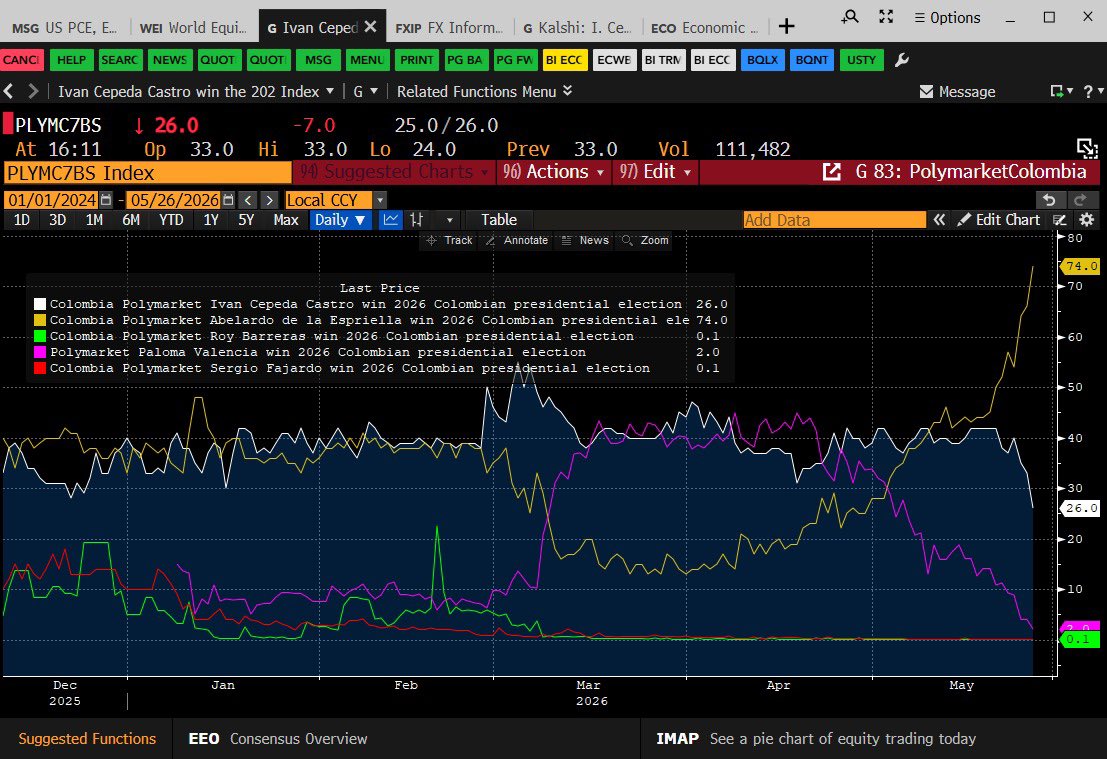
Task: Open the chart type options dropdown arrow
Action: [x=449, y=220]
